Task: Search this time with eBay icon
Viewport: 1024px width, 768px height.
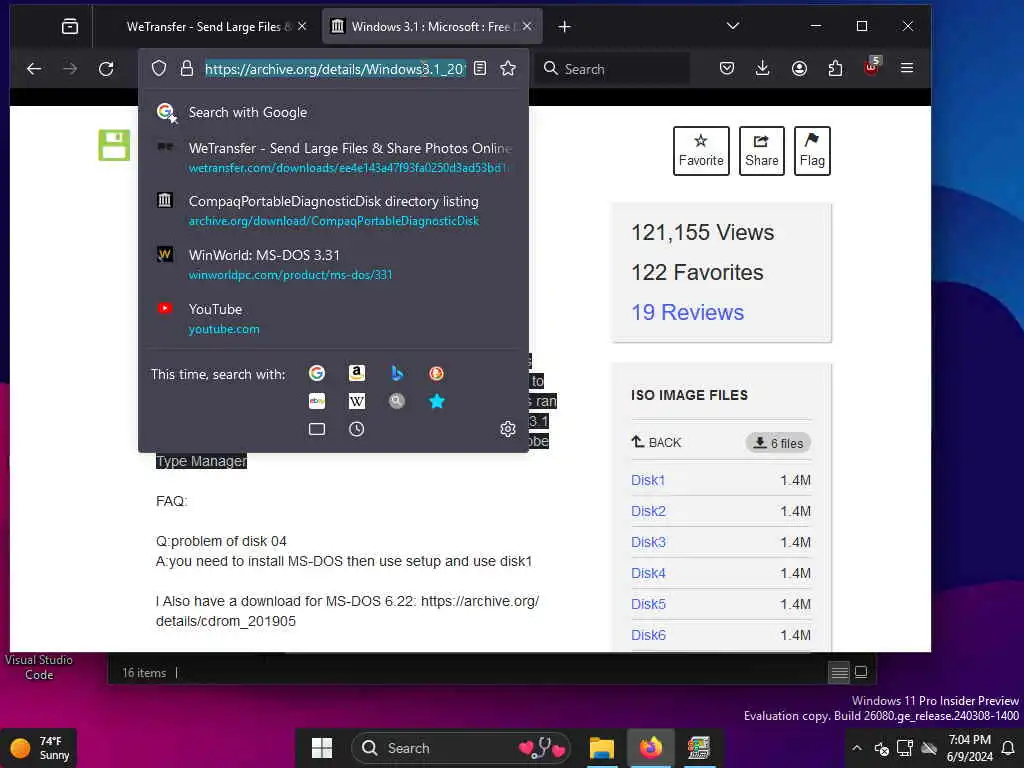Action: (317, 401)
